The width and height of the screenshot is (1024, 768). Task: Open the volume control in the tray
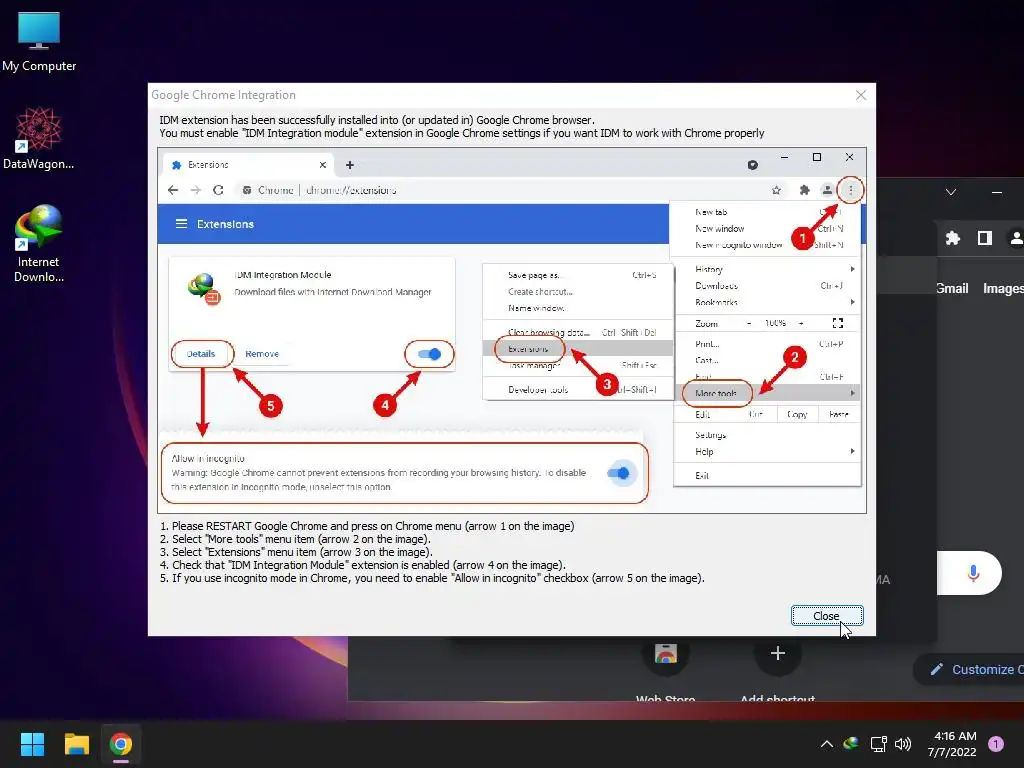click(903, 744)
